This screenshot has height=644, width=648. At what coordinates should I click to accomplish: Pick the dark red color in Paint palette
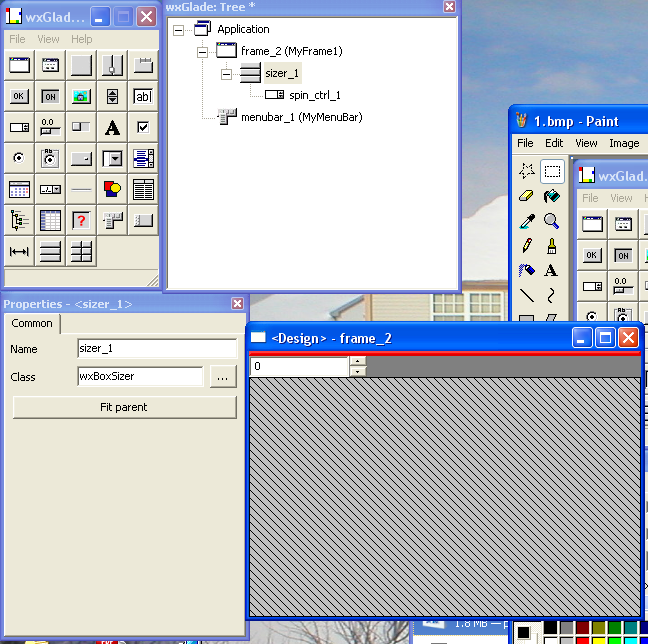[583, 629]
